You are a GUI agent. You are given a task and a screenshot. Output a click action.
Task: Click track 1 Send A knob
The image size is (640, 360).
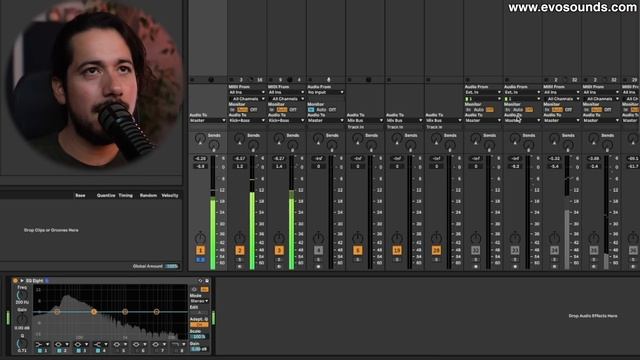click(200, 139)
